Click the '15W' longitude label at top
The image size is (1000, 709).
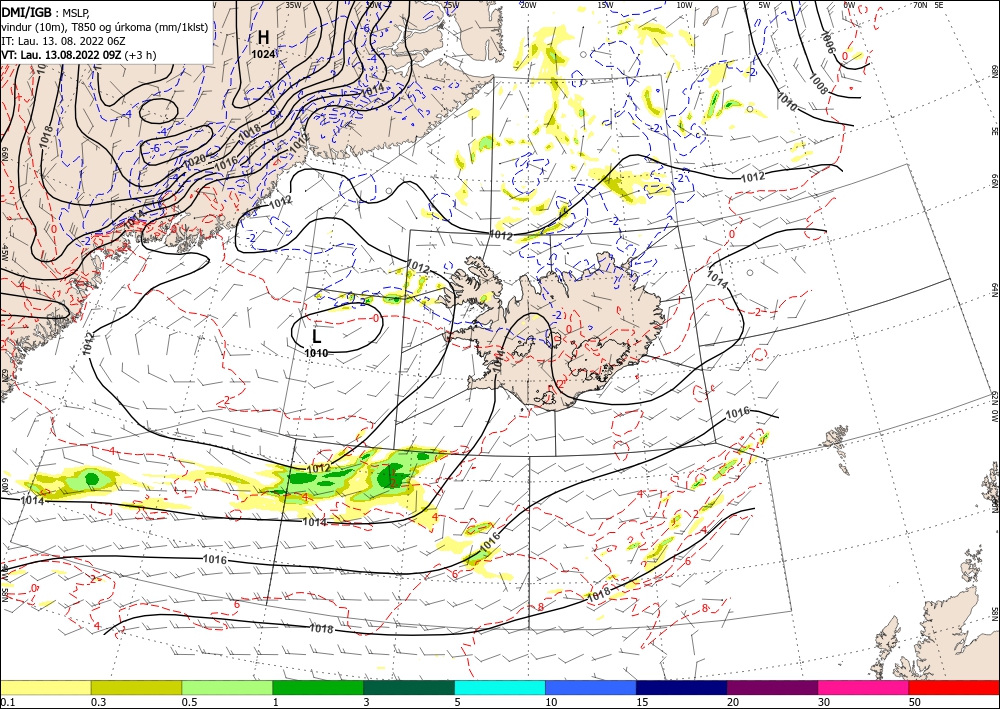pyautogui.click(x=606, y=5)
